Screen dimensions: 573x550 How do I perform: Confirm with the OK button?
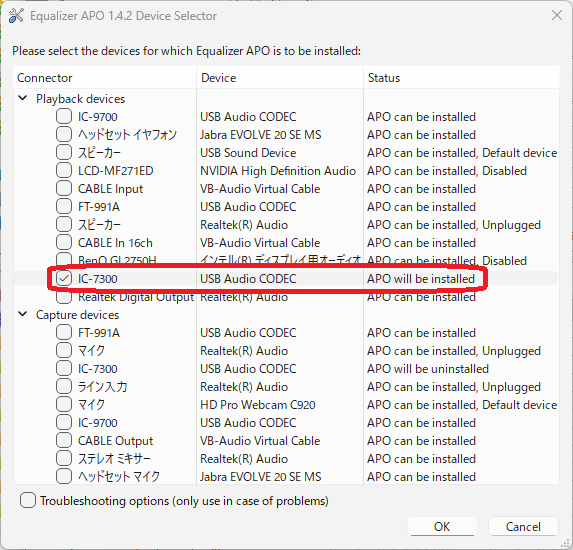coord(442,527)
